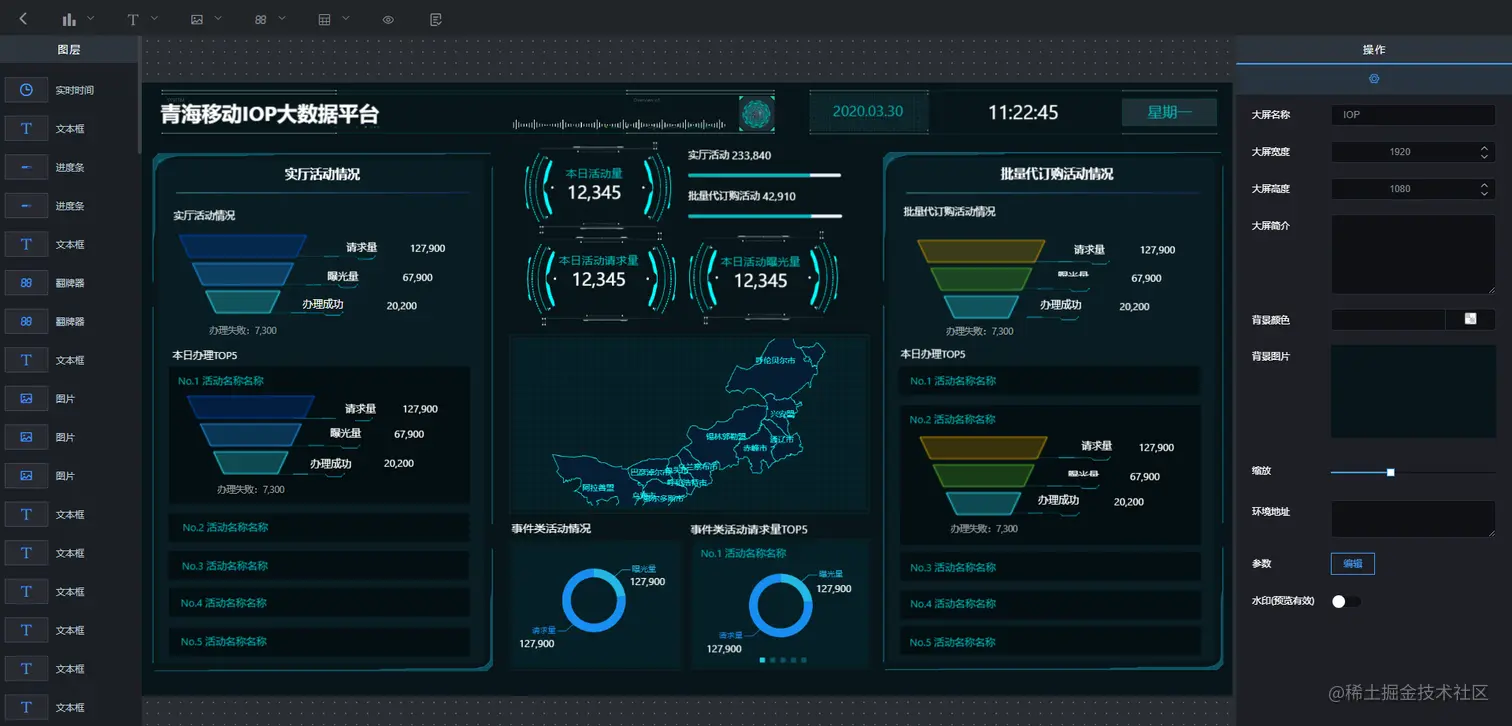Screen dimensions: 1512x726
Task: Click the 缩放 slider handle
Action: click(x=1390, y=472)
